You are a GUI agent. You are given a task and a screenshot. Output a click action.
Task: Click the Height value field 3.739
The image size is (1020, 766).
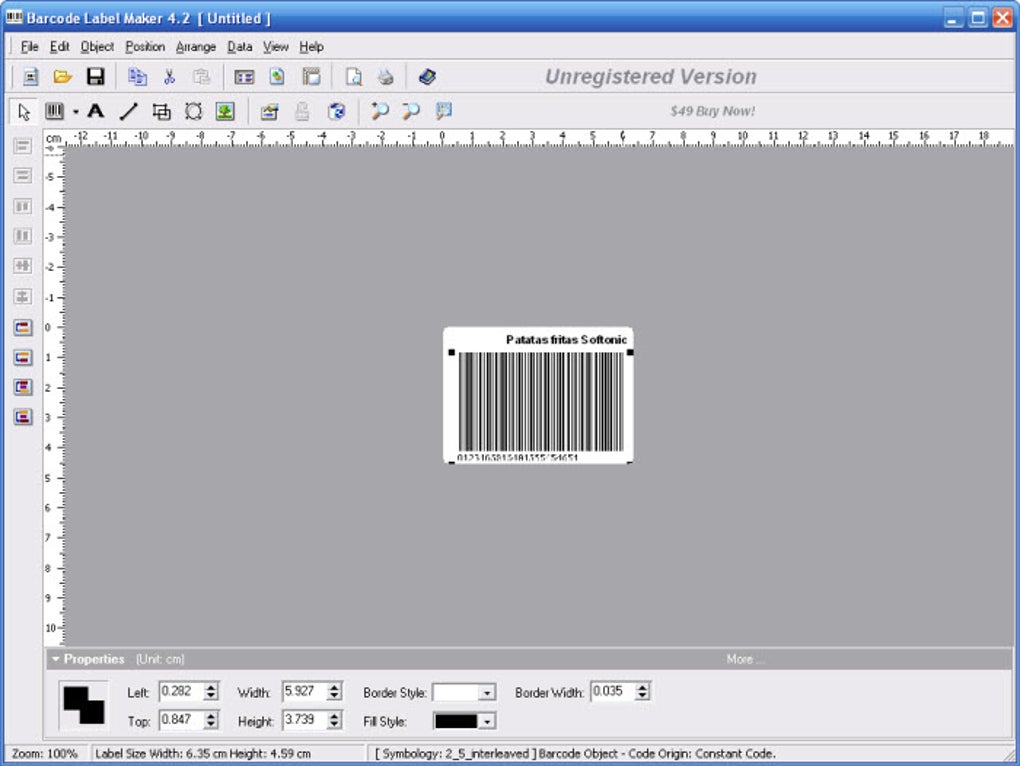point(304,720)
